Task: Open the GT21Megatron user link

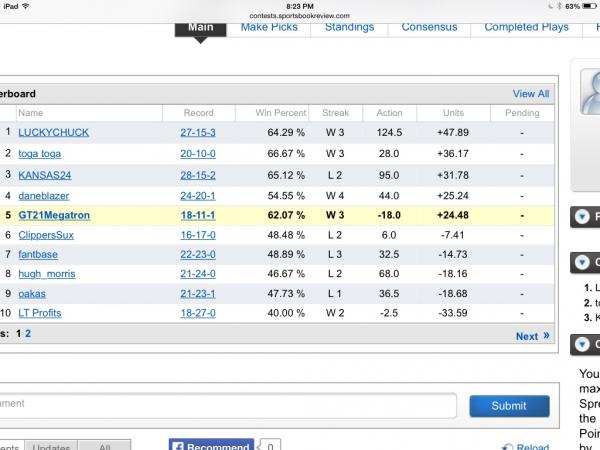Action: [x=55, y=214]
